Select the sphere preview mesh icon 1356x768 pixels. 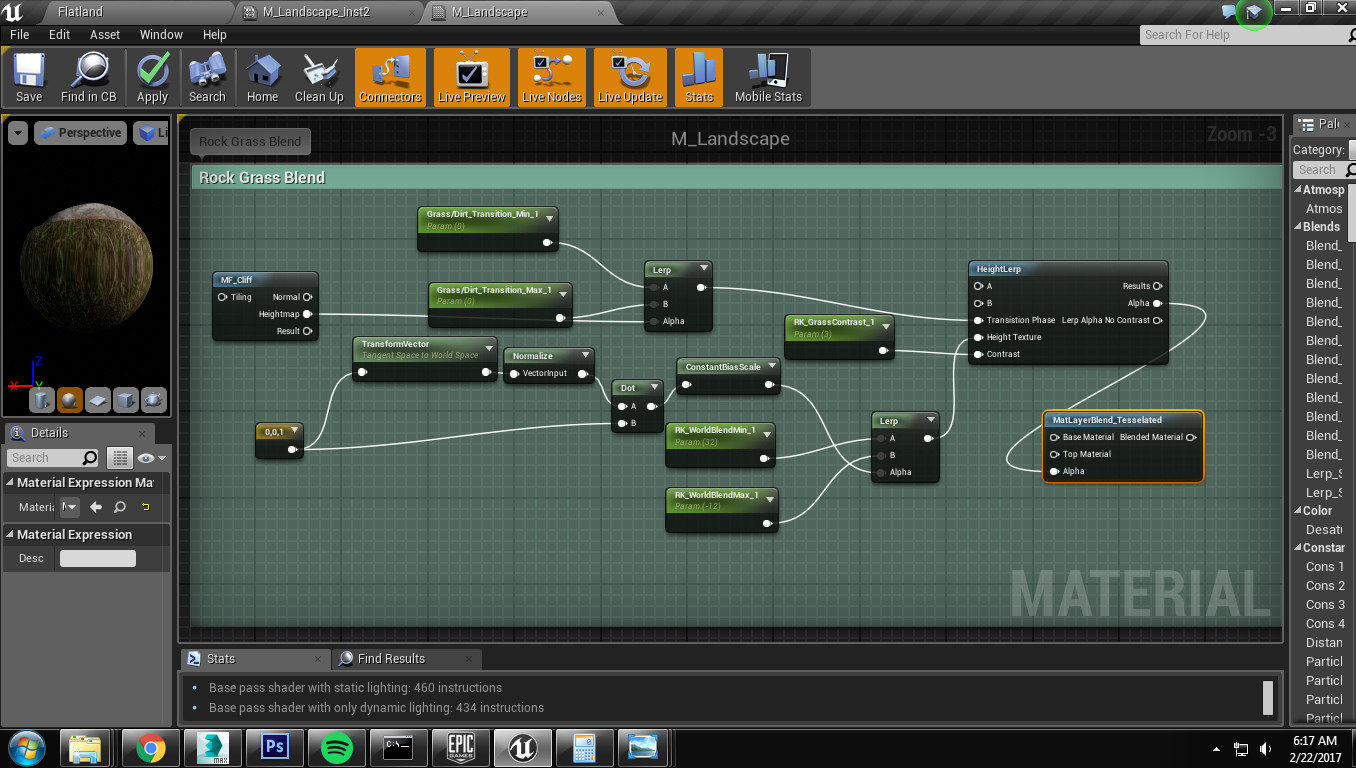pos(70,400)
